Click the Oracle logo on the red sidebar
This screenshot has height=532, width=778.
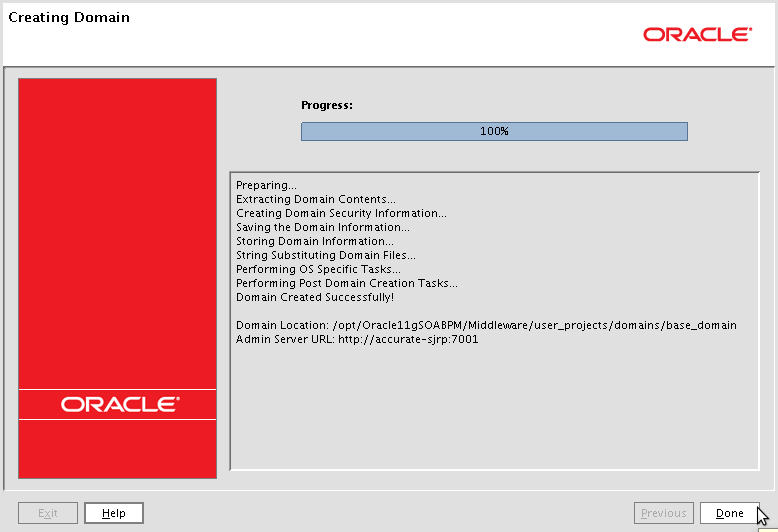118,405
